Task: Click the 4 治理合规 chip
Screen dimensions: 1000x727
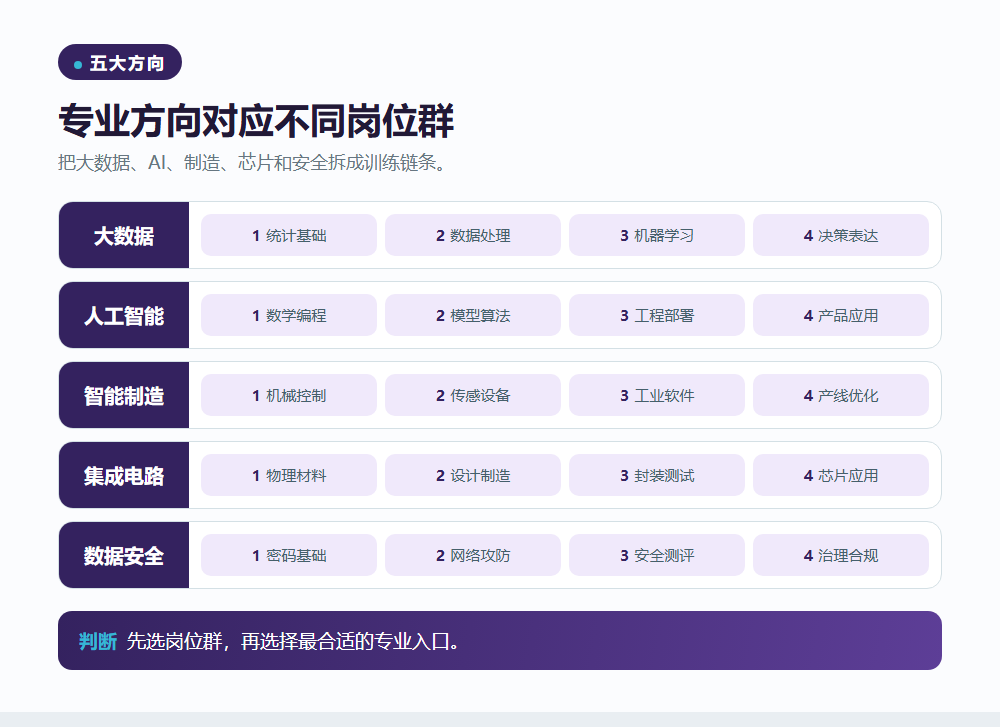Action: pos(841,555)
